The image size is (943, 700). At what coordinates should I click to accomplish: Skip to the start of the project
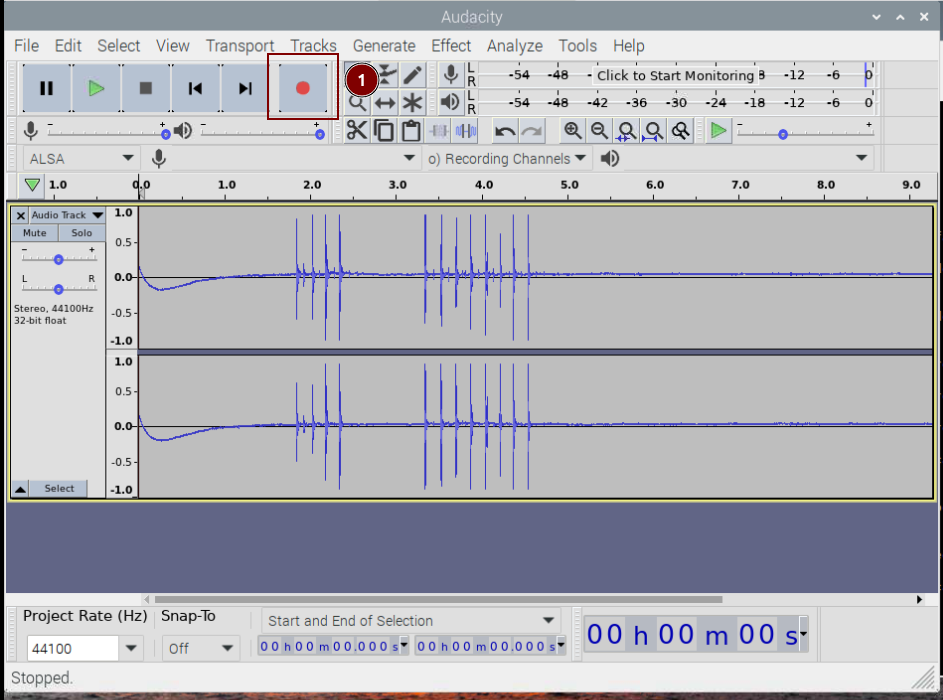tap(195, 88)
